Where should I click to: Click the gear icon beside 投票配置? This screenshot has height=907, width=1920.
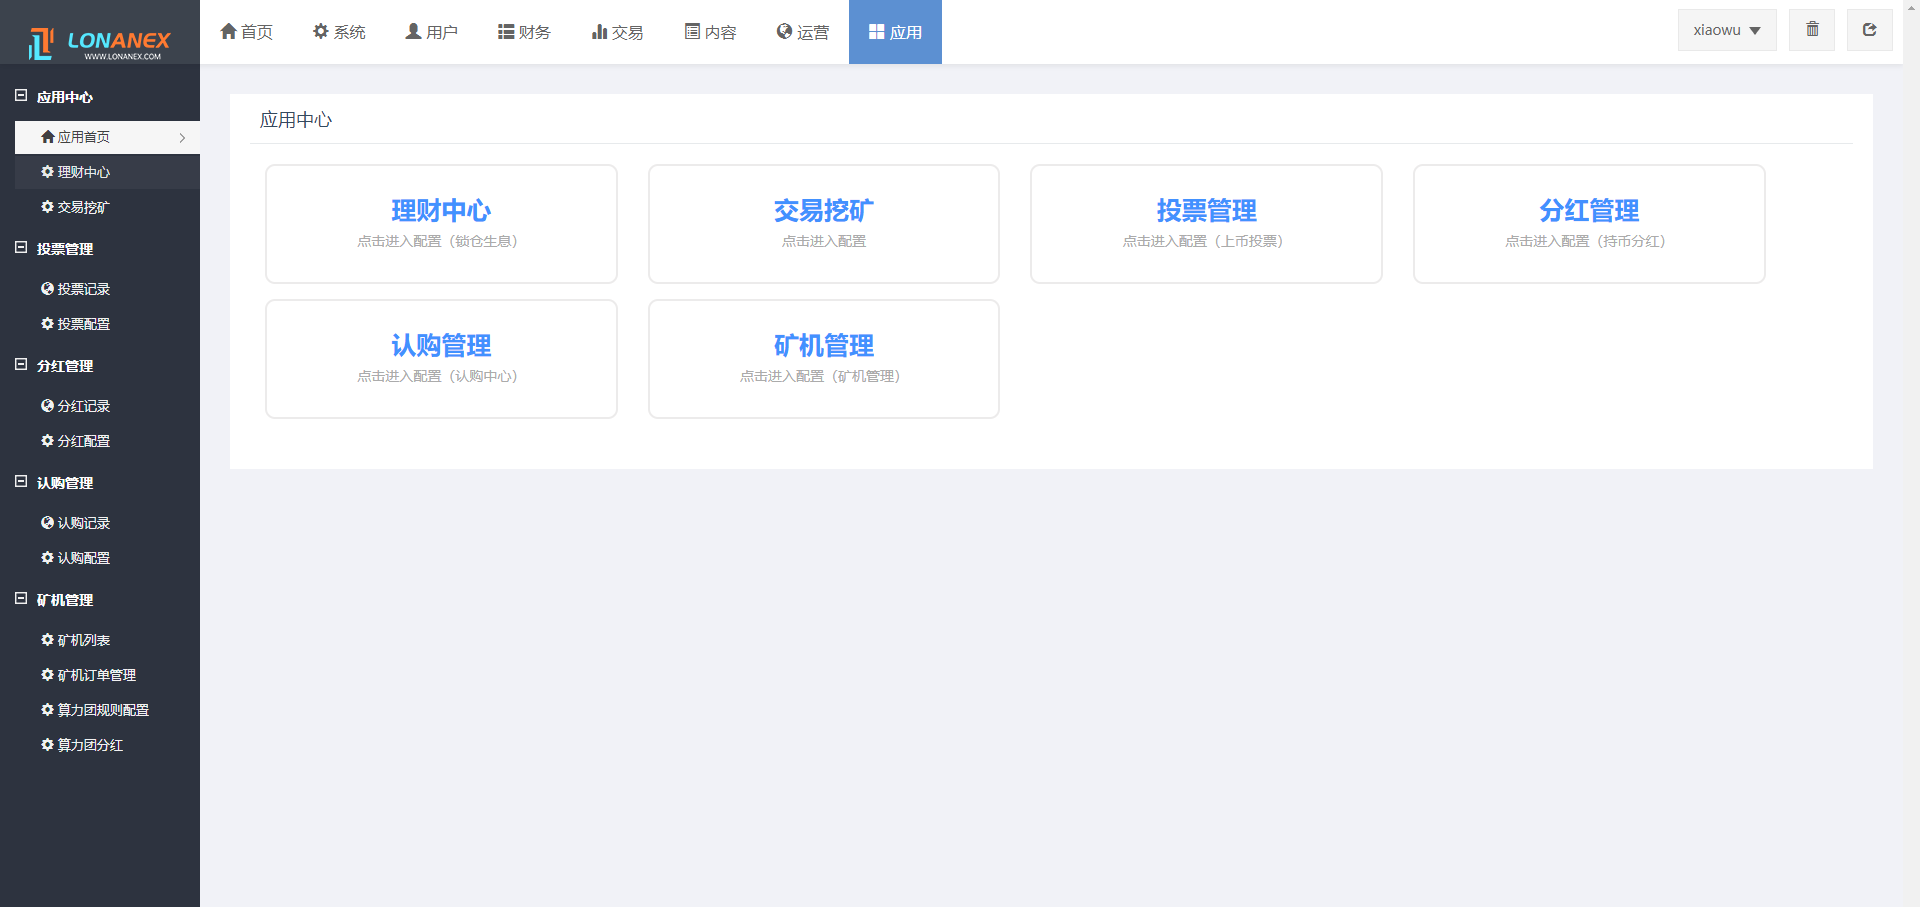[47, 324]
